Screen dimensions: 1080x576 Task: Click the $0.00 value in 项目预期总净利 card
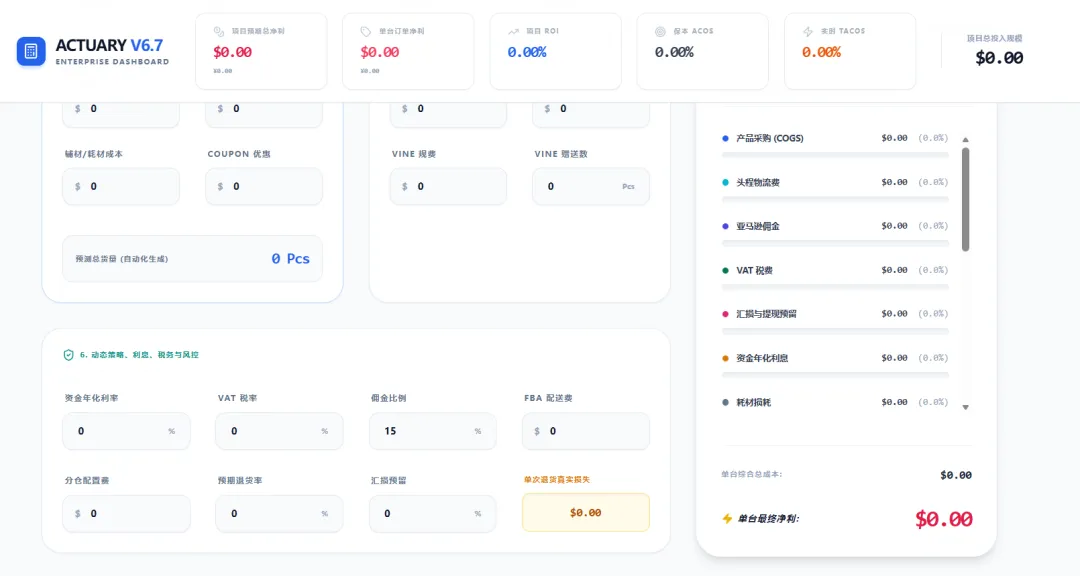[232, 52]
